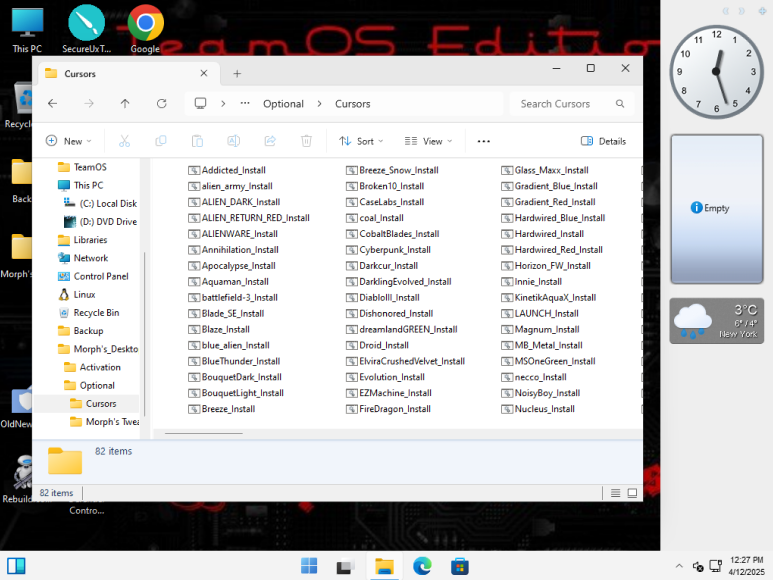The height and width of the screenshot is (580, 773).
Task: Click the Delete trash icon
Action: [x=306, y=141]
